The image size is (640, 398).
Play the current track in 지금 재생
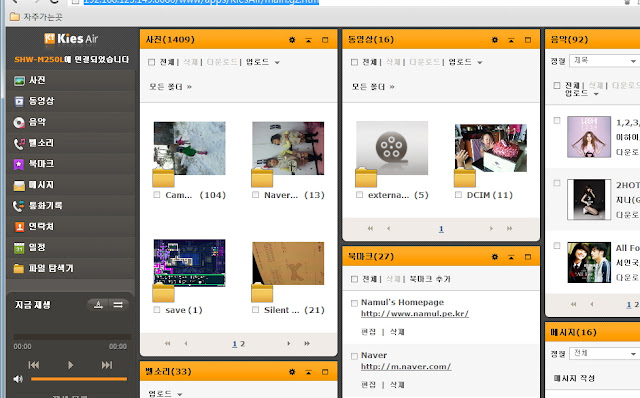(x=70, y=365)
